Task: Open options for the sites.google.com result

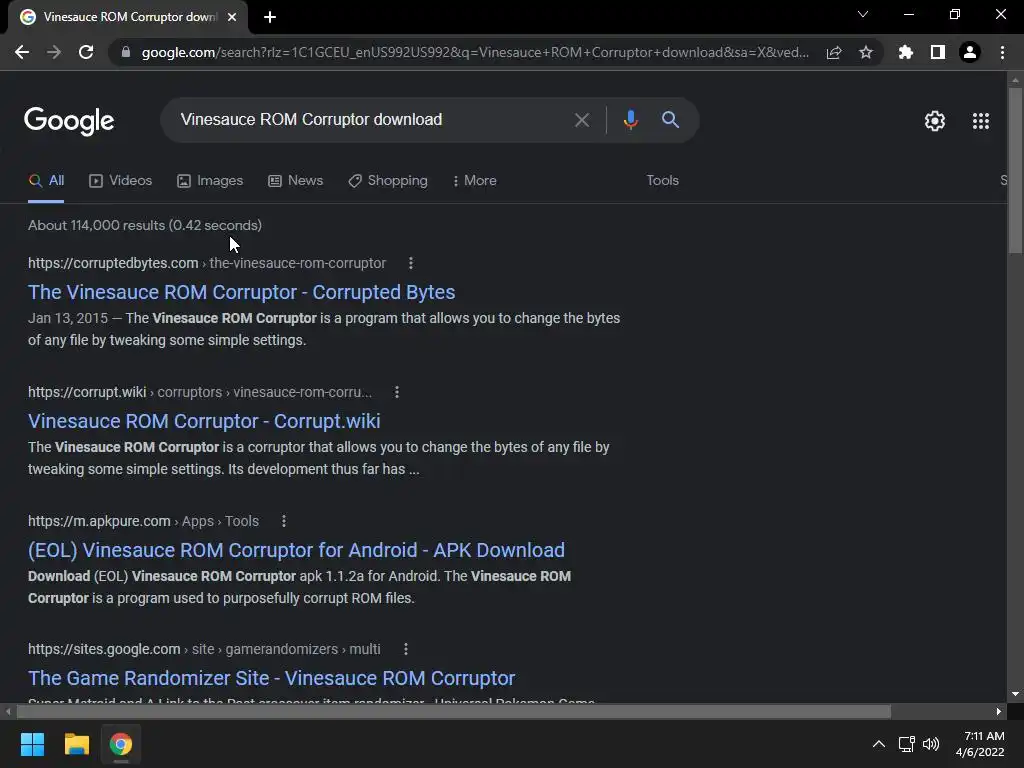Action: click(x=406, y=649)
